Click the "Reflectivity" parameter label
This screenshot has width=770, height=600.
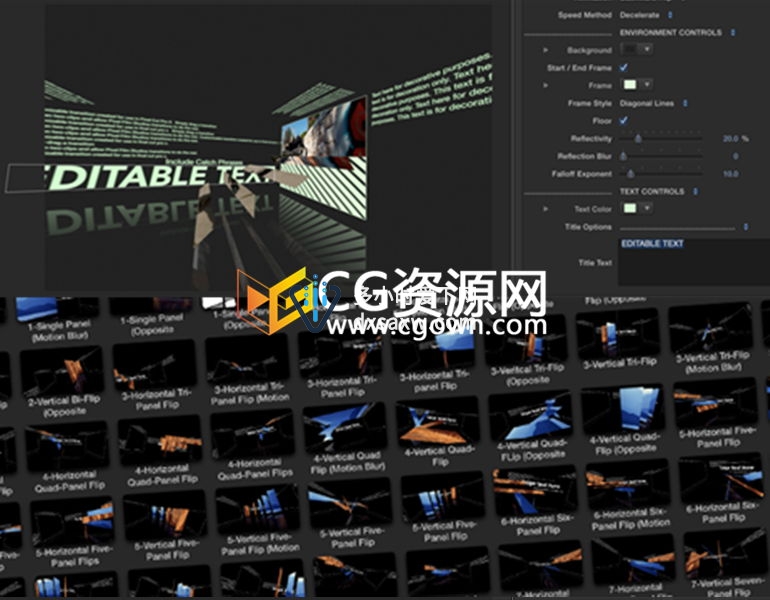coord(591,139)
